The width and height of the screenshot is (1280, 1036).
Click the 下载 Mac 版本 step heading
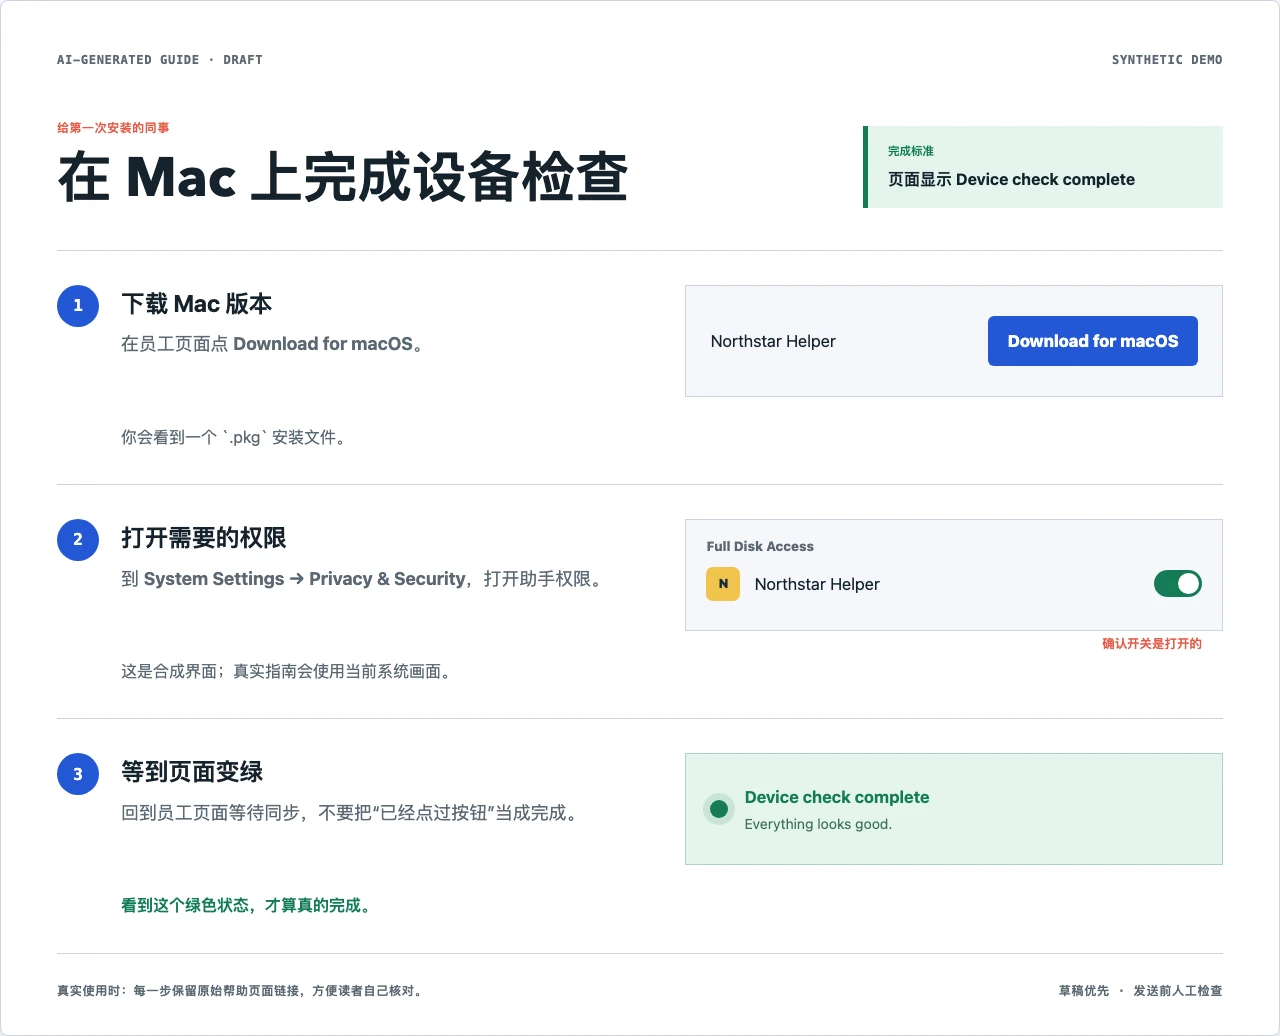(197, 304)
